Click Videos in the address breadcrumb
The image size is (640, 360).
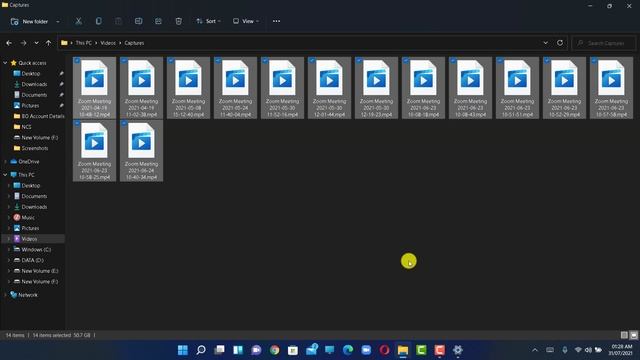pyautogui.click(x=108, y=43)
